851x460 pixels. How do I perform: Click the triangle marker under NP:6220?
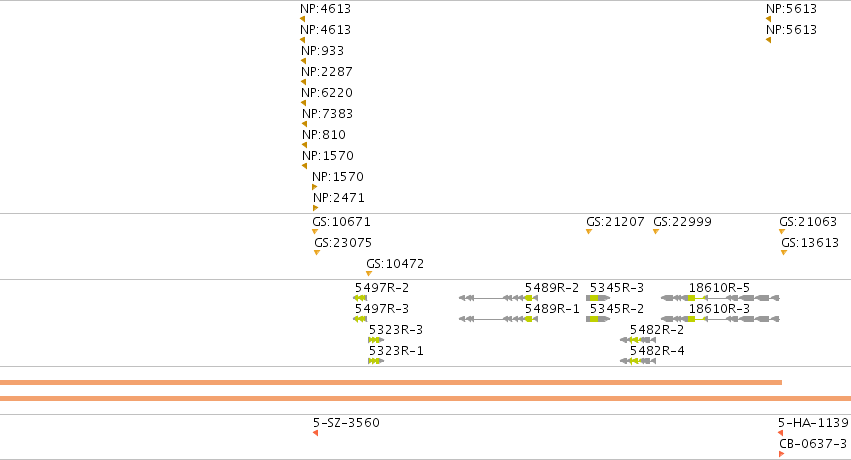tap(303, 103)
